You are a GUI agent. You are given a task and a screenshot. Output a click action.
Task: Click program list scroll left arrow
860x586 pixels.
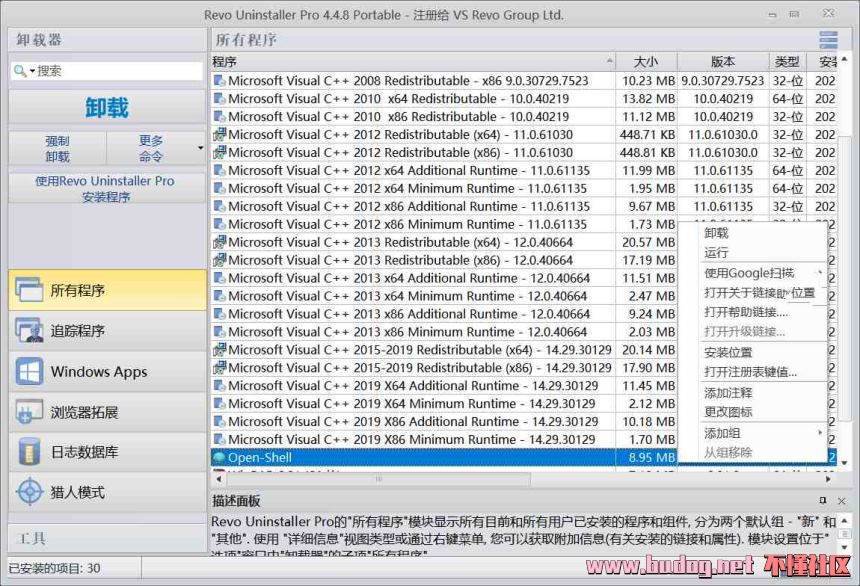coord(219,479)
